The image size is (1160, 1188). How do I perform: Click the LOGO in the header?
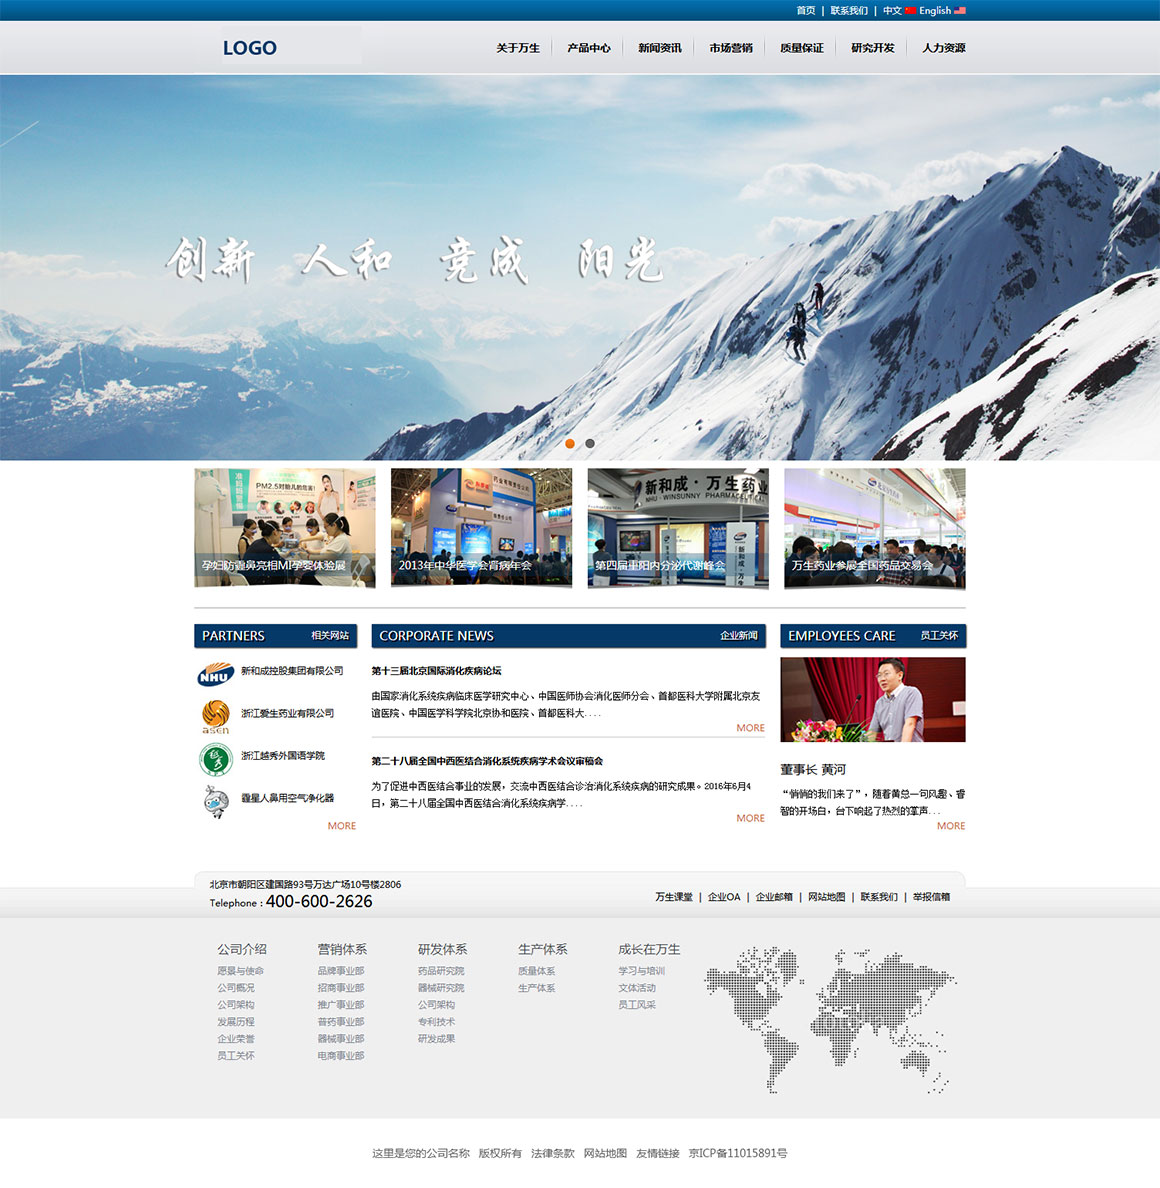(250, 48)
